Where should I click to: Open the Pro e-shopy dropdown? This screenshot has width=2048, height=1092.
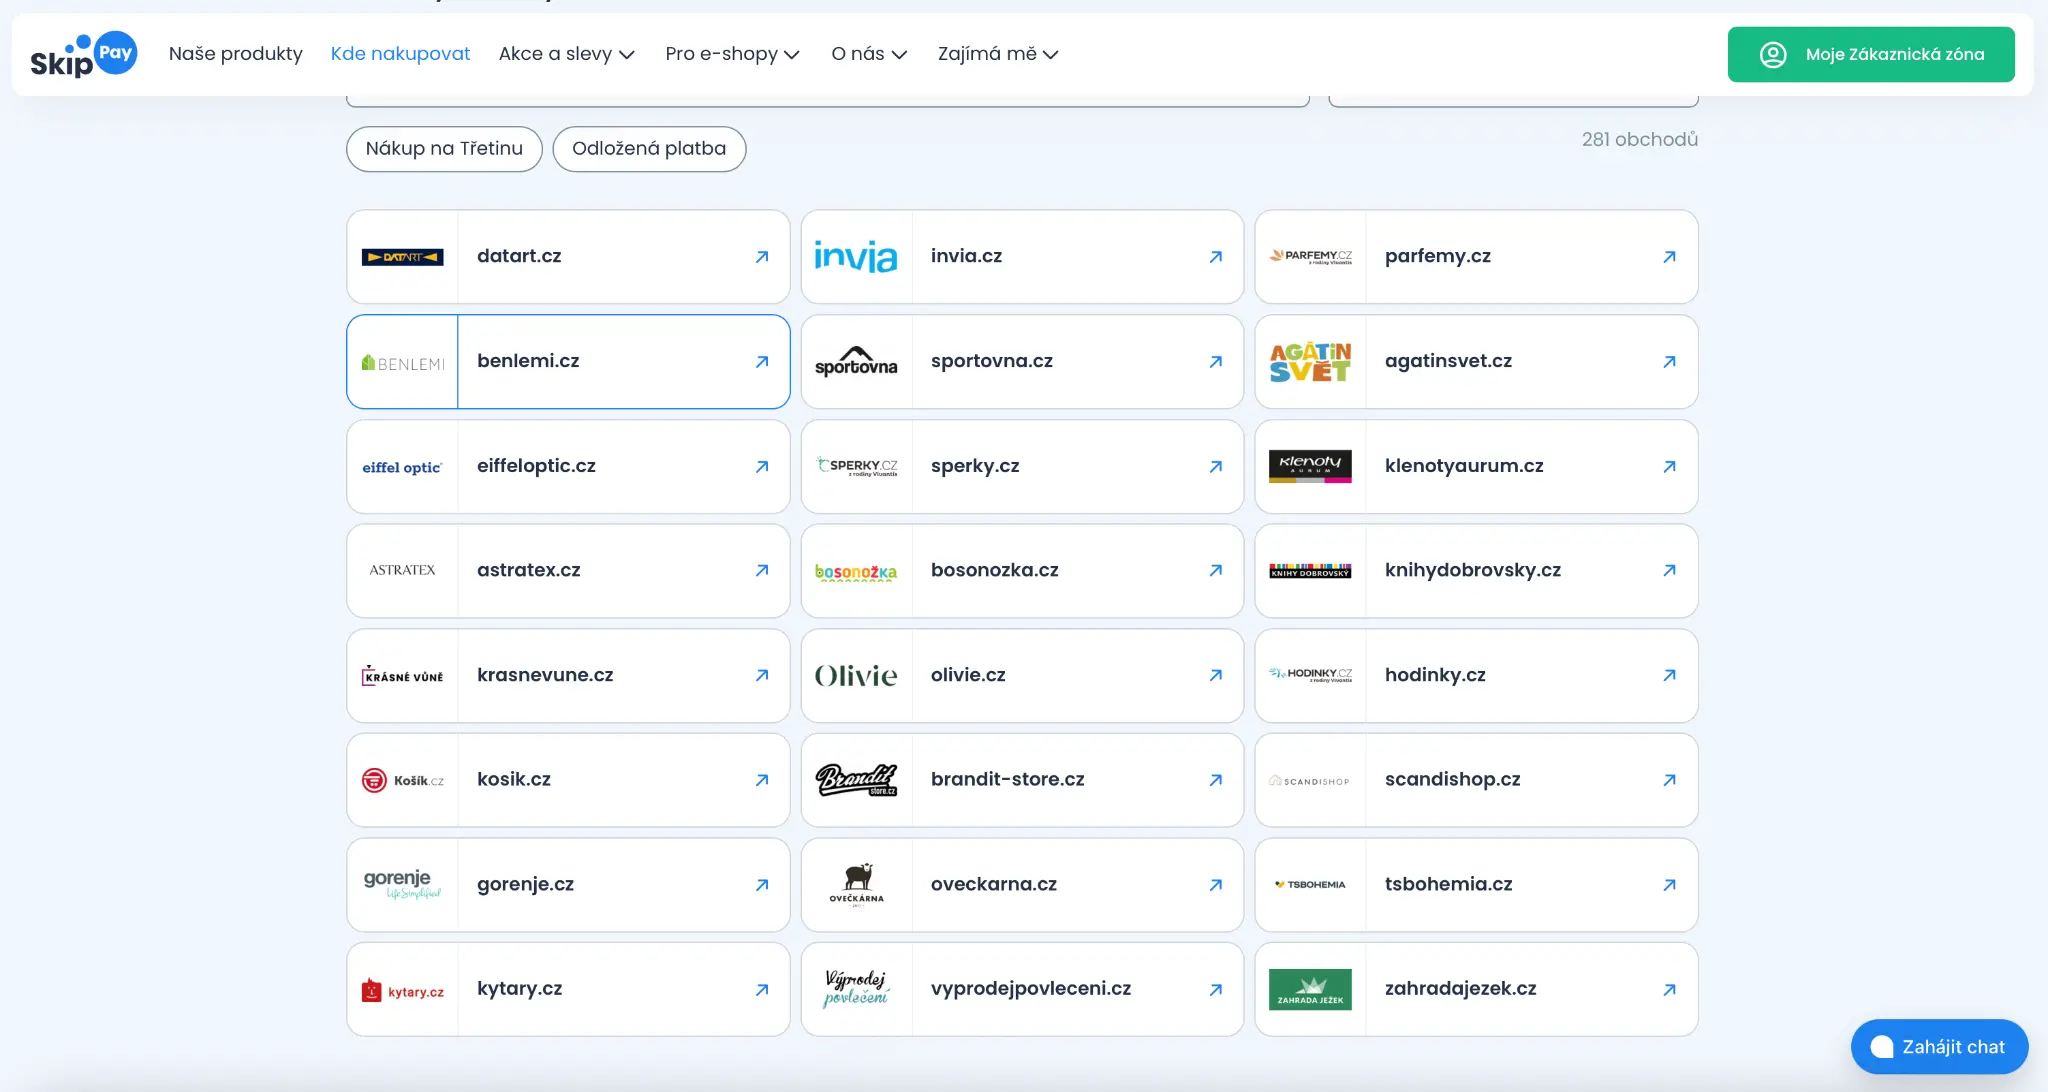732,54
